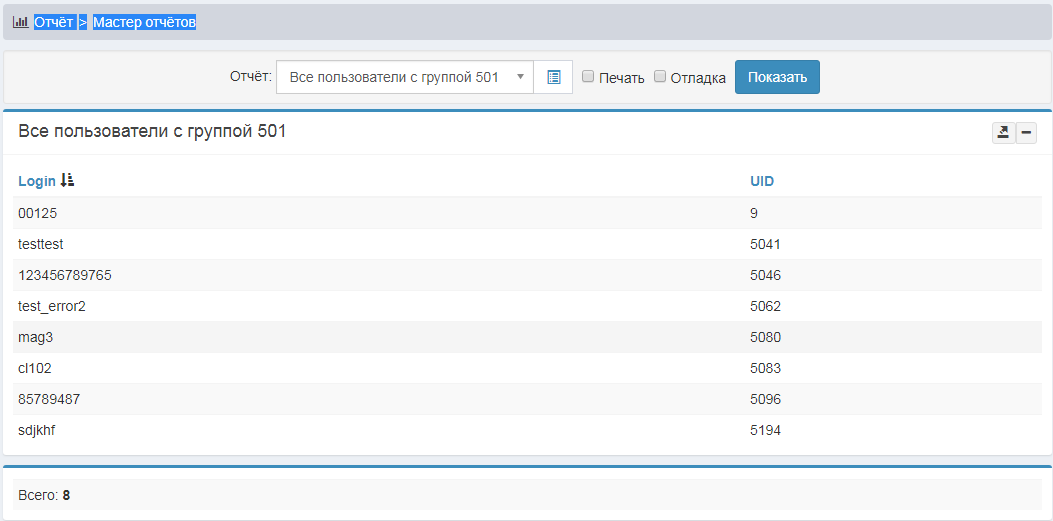Click UID value 5194
1053x521 pixels.
tap(765, 430)
